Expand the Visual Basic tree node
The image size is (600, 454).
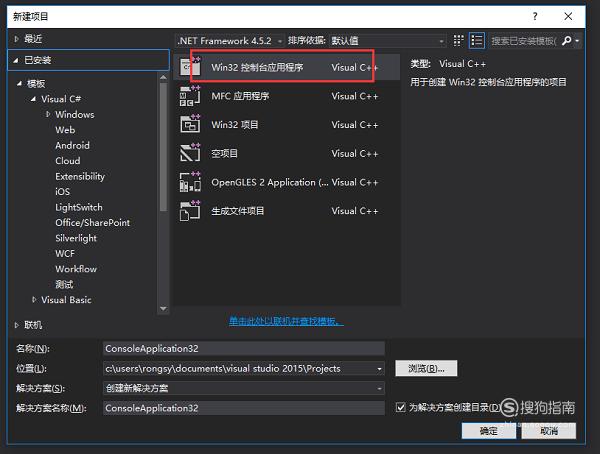(34, 300)
